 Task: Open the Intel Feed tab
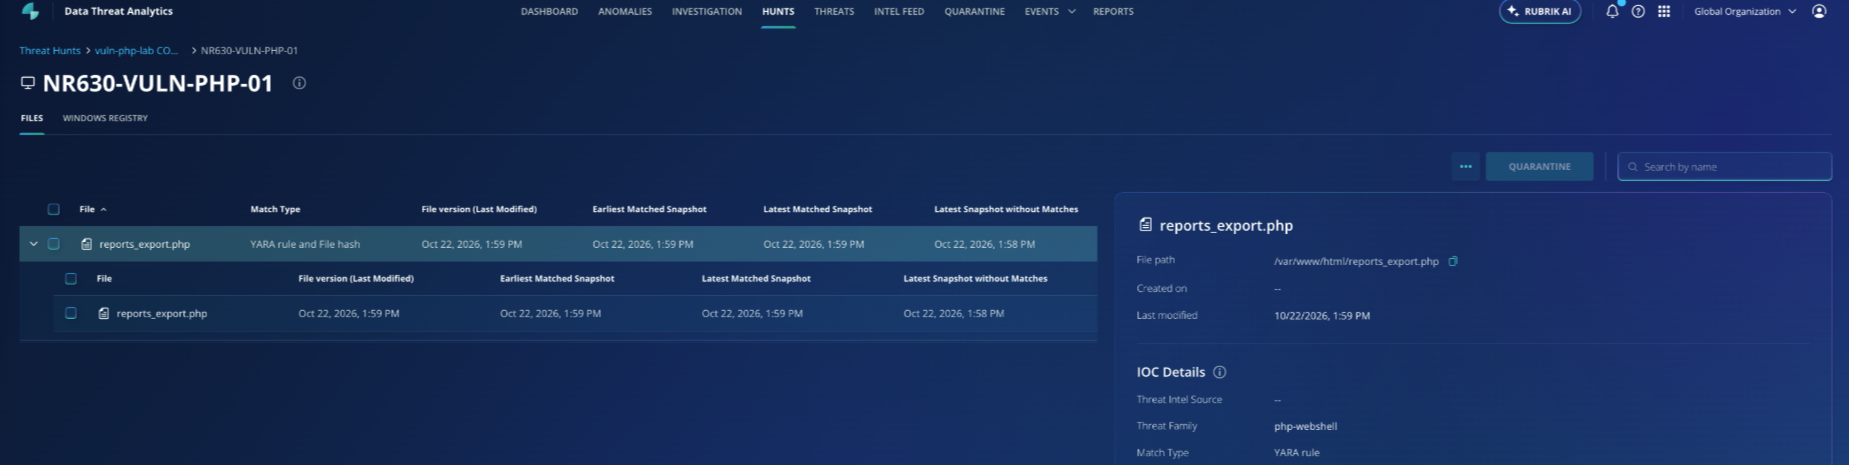coord(899,12)
